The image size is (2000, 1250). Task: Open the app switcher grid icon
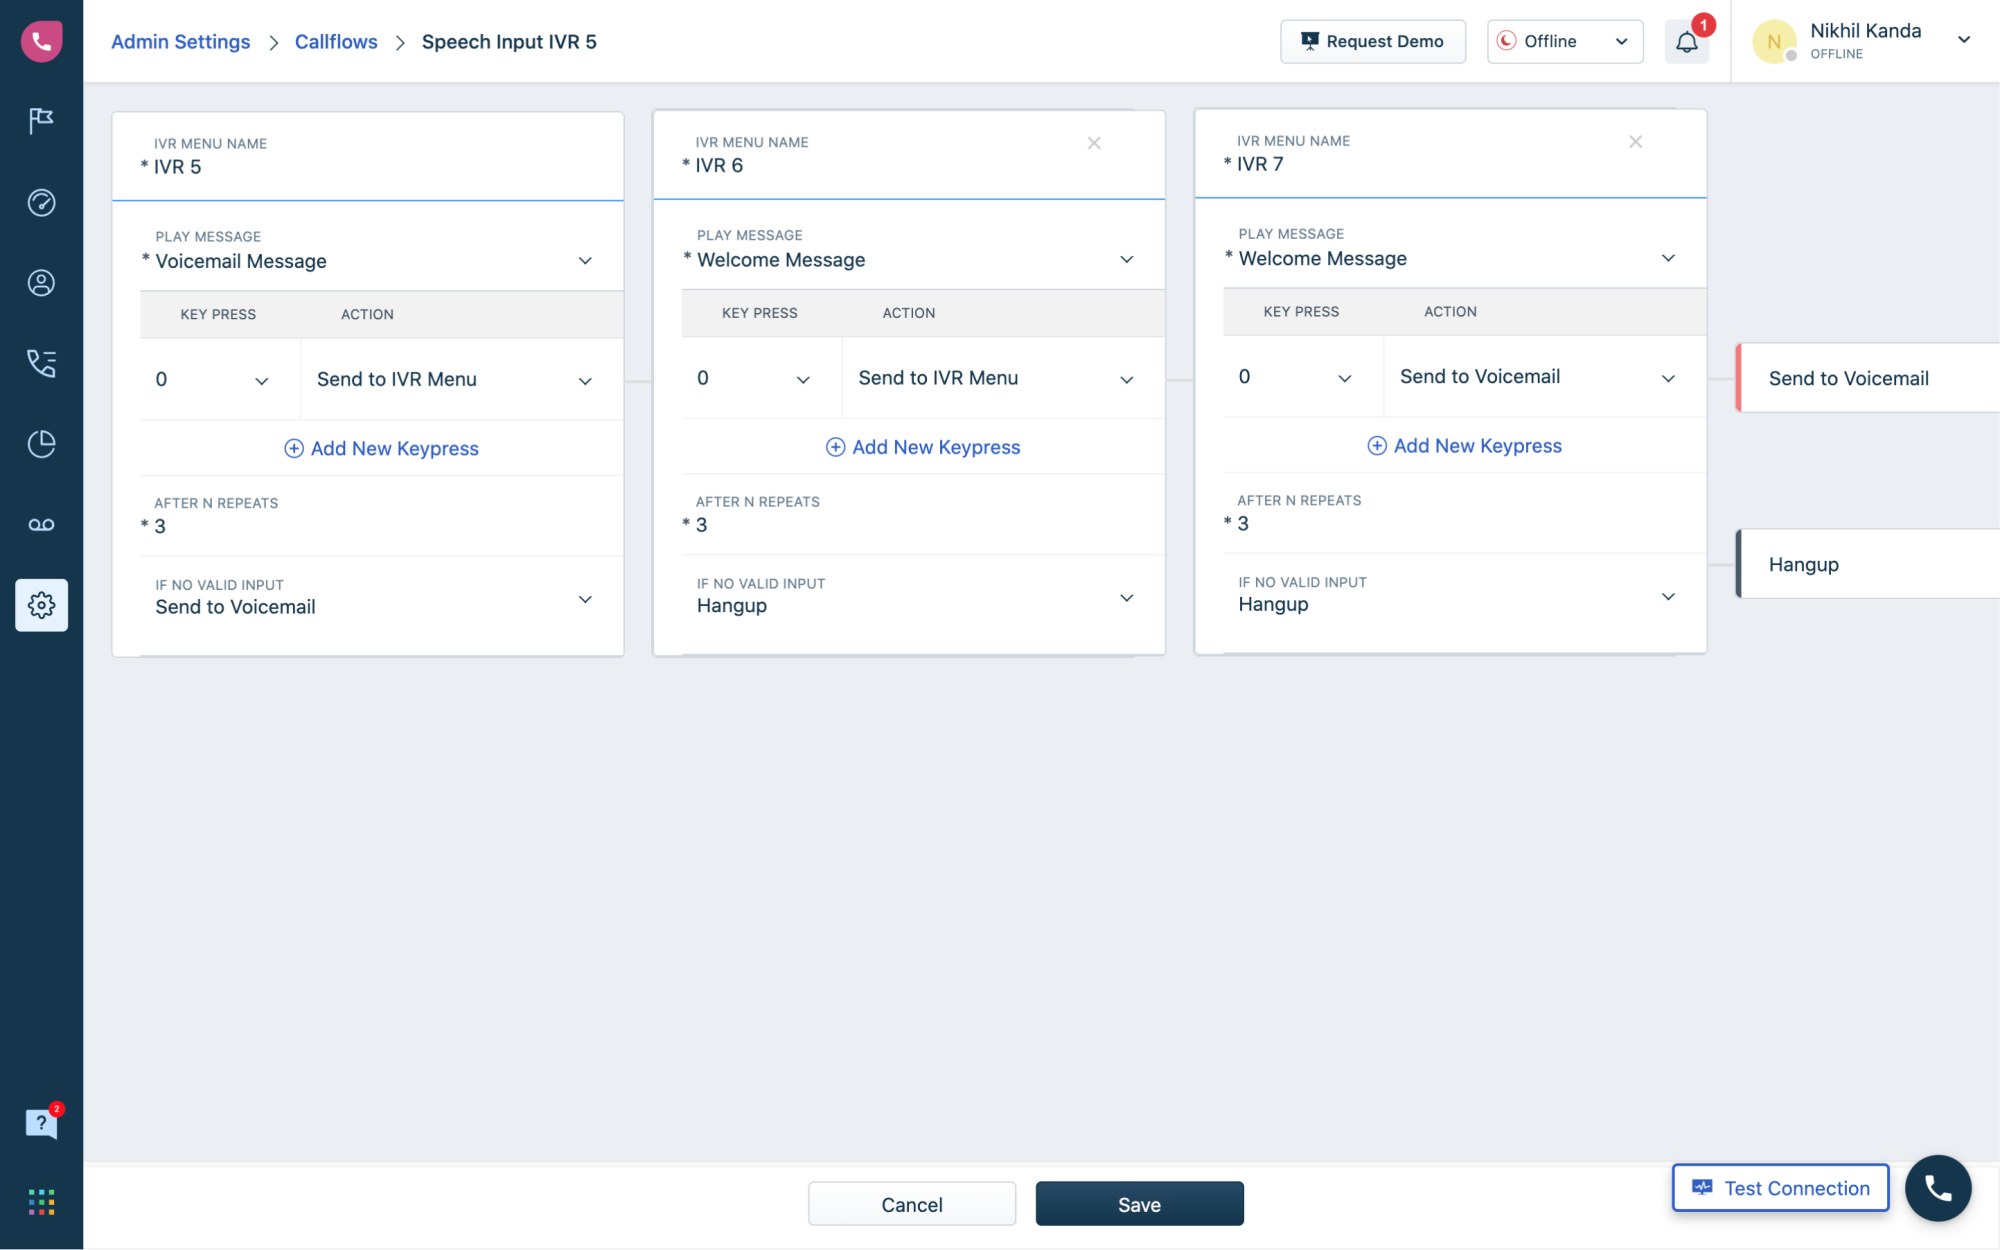pyautogui.click(x=41, y=1201)
